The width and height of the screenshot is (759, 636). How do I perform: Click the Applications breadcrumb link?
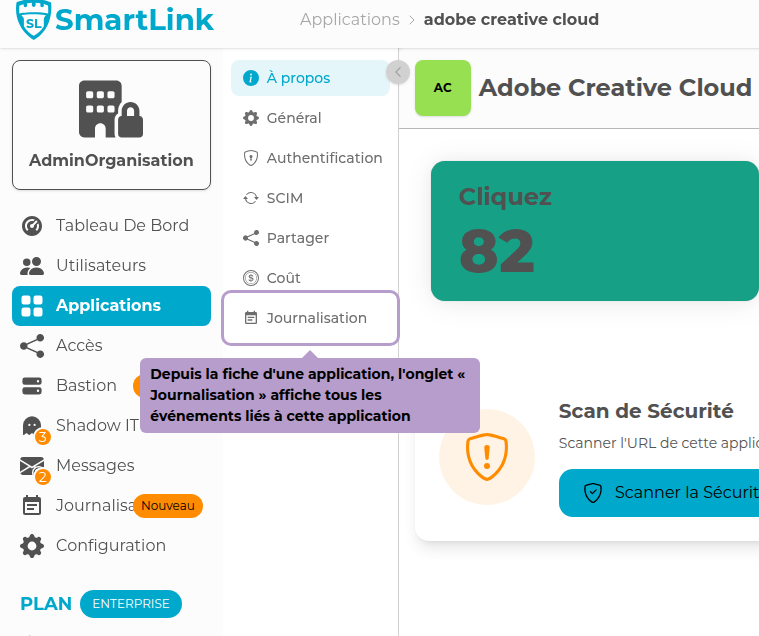(x=349, y=19)
